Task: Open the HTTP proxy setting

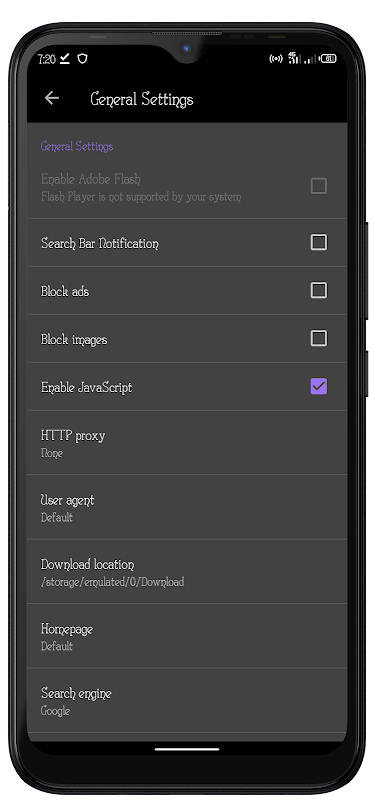Action: [x=187, y=443]
